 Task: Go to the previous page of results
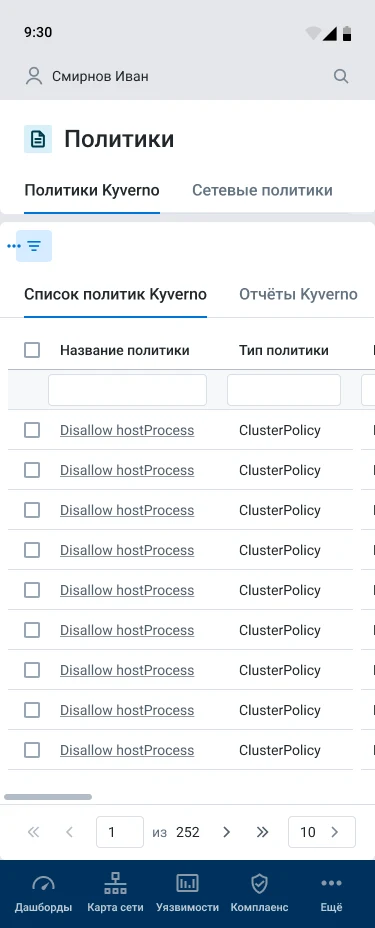pos(69,832)
